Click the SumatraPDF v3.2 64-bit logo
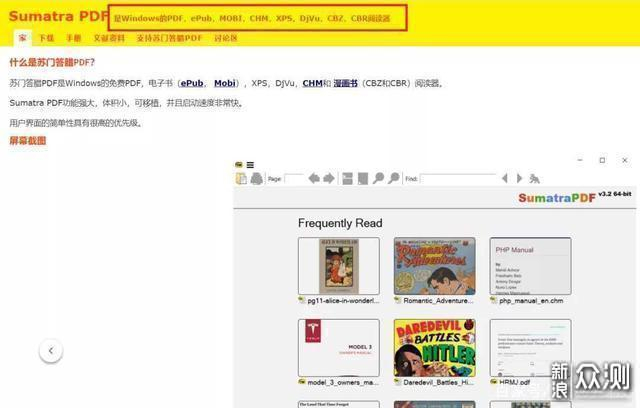Screen dimensions: 640x408 coord(575,197)
